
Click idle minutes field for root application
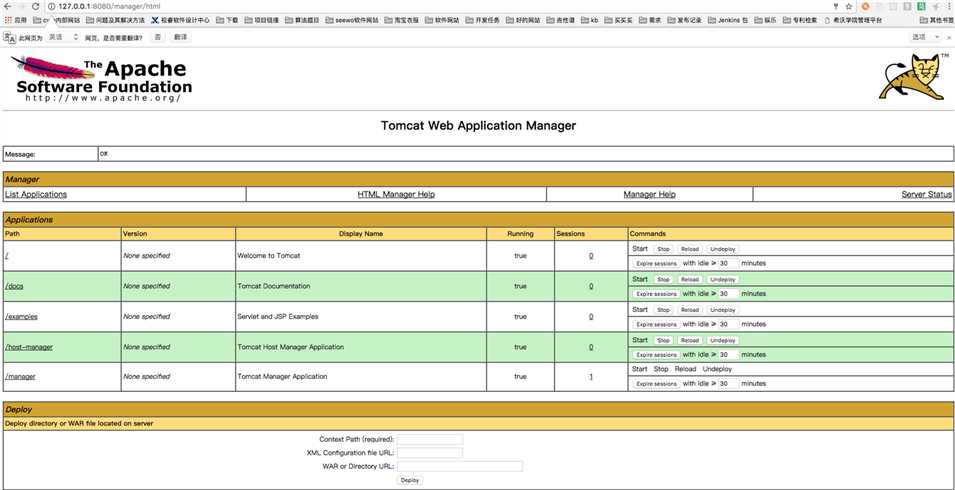pos(728,264)
